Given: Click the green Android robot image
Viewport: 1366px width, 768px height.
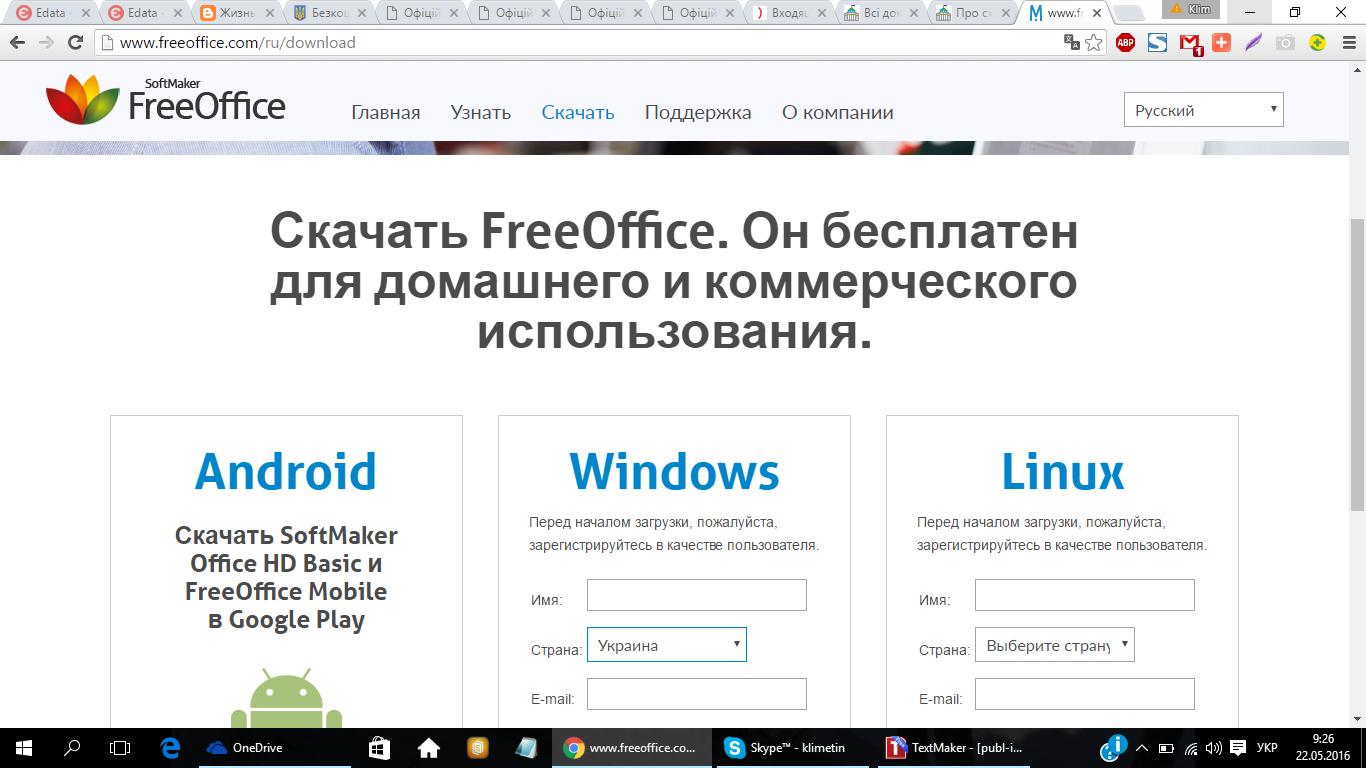Looking at the screenshot, I should coord(286,698).
